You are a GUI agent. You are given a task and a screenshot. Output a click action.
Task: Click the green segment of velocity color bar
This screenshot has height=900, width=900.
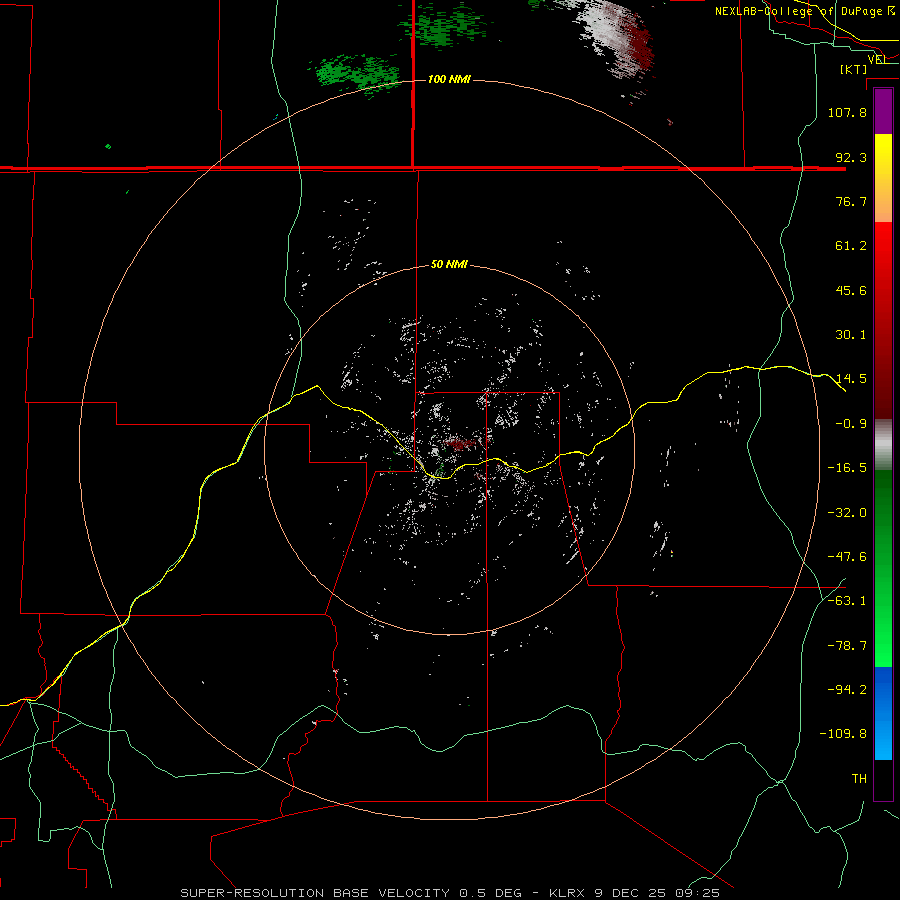[883, 568]
